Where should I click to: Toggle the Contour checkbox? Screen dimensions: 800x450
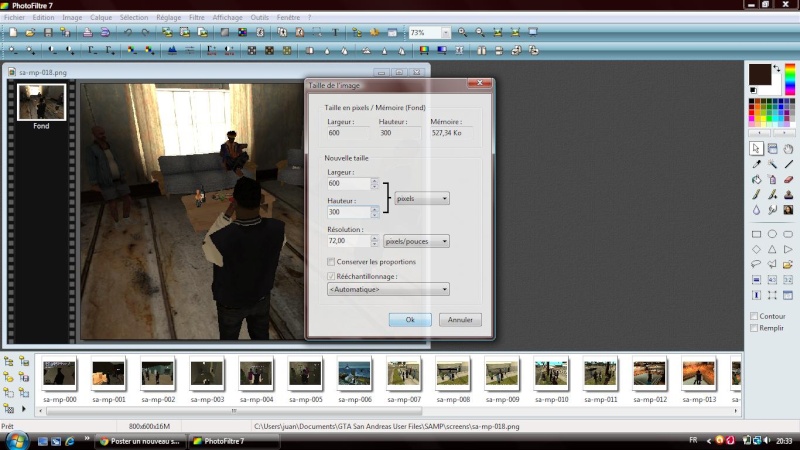click(x=754, y=316)
